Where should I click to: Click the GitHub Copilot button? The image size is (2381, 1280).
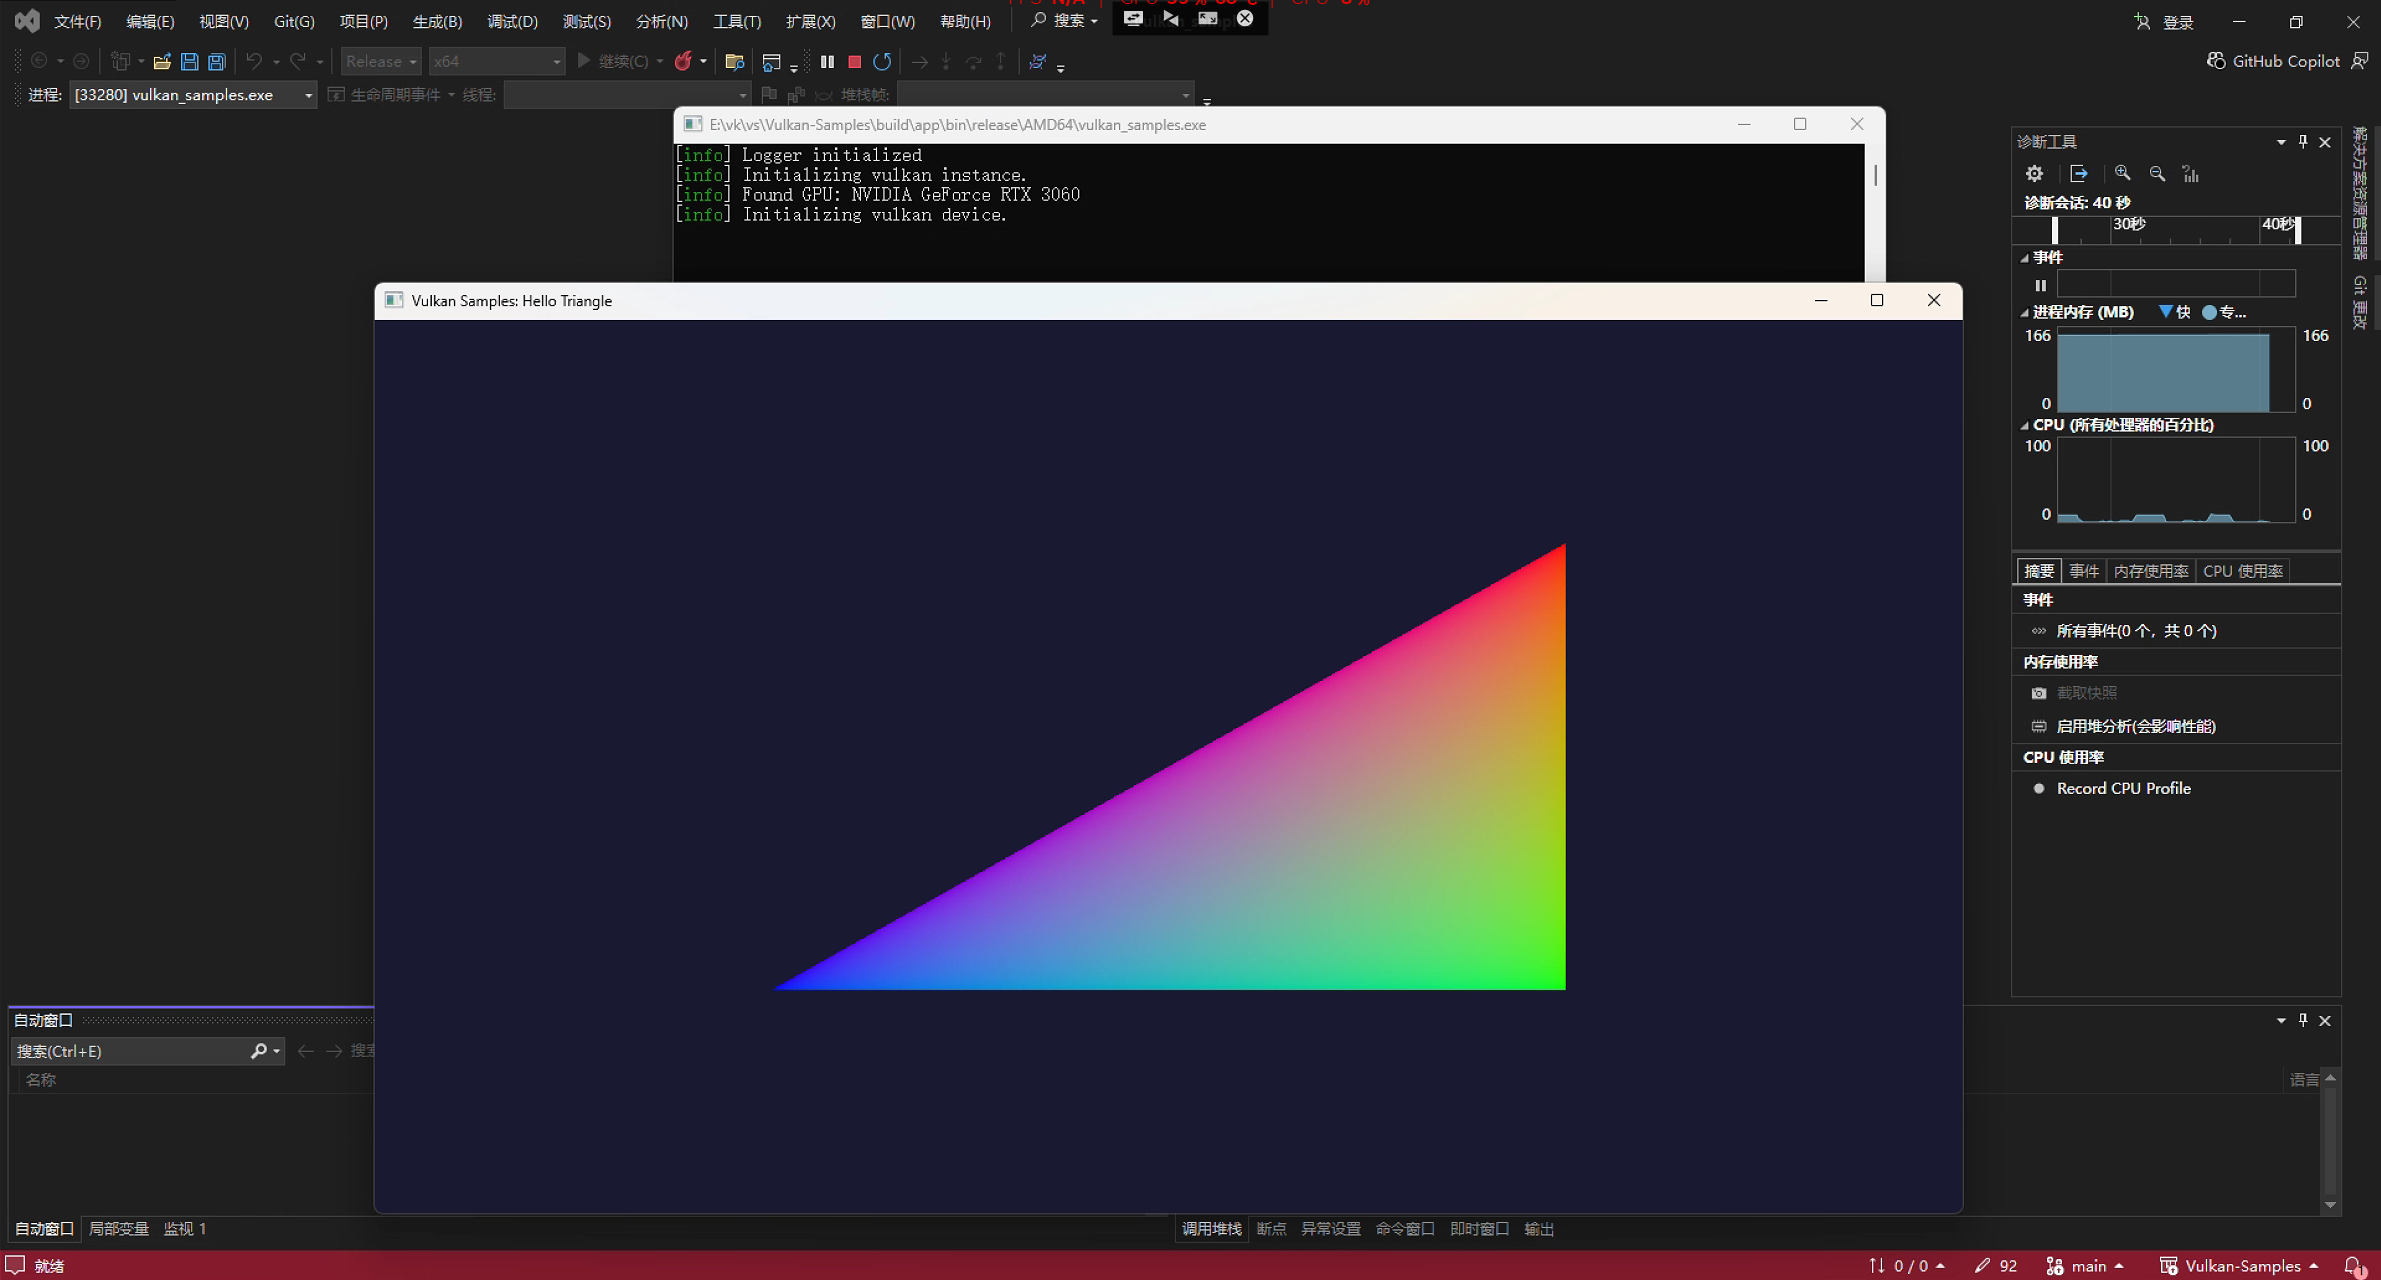tap(2273, 61)
